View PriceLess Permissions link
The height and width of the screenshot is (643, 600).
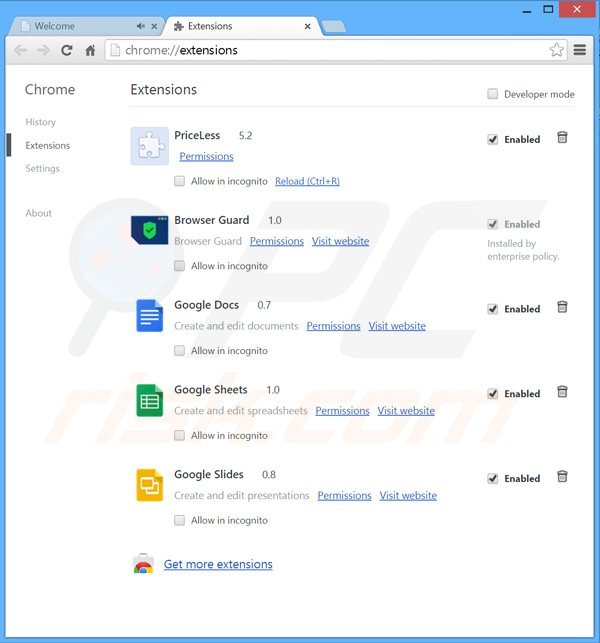click(206, 156)
